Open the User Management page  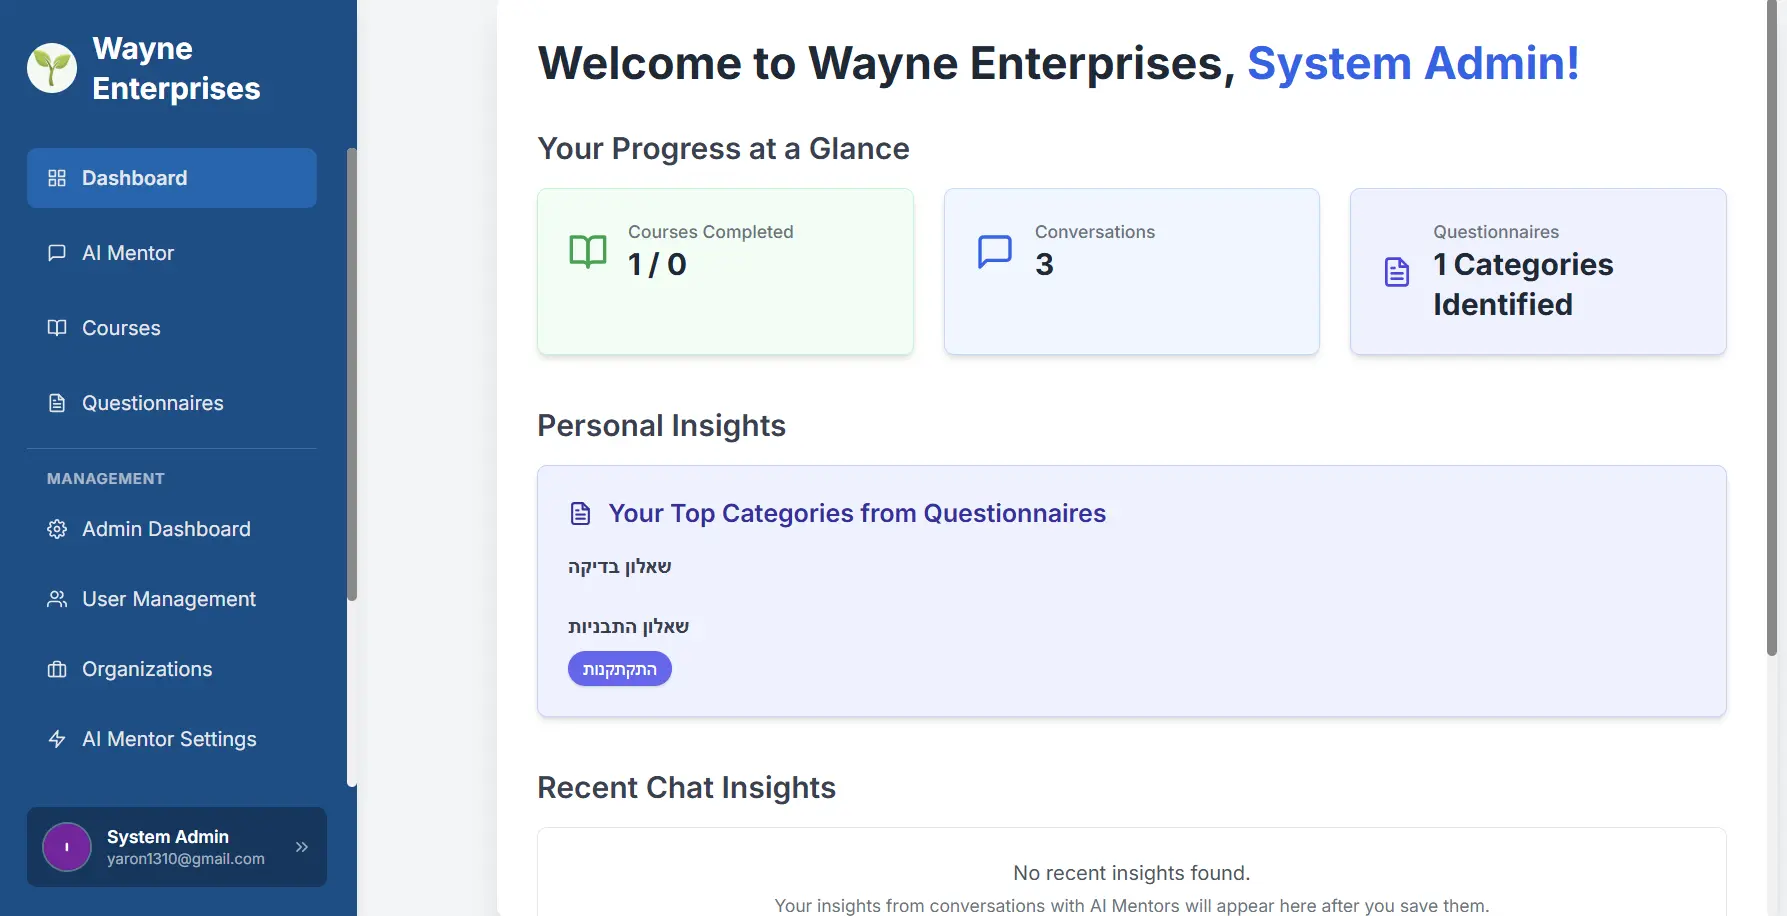tap(169, 599)
